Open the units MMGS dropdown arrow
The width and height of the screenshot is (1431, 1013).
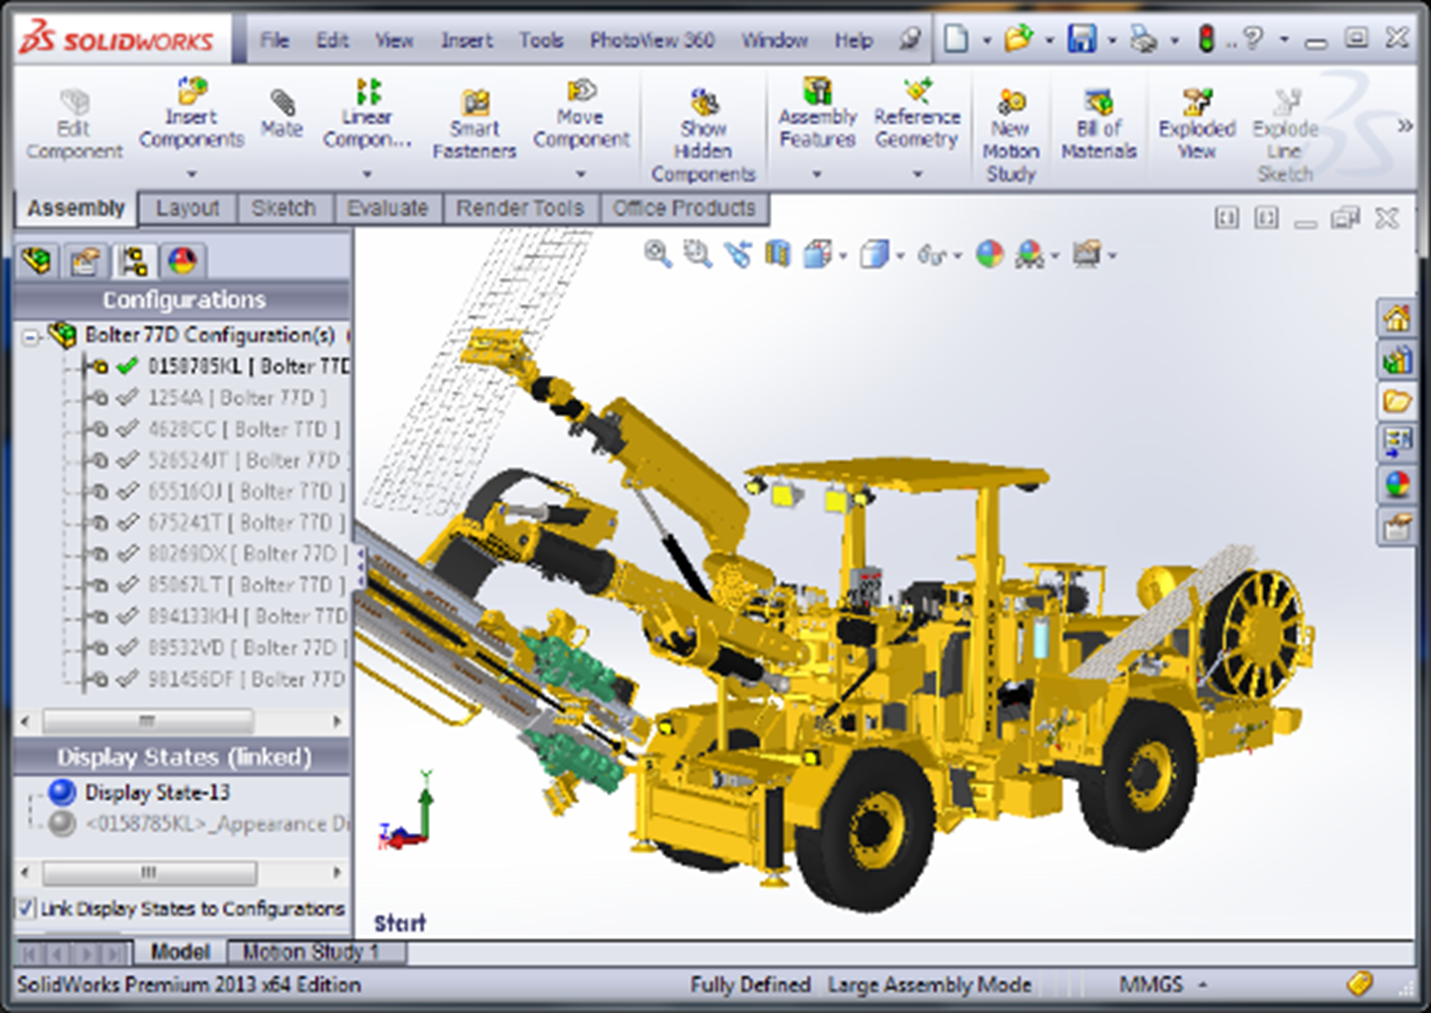click(x=1203, y=985)
